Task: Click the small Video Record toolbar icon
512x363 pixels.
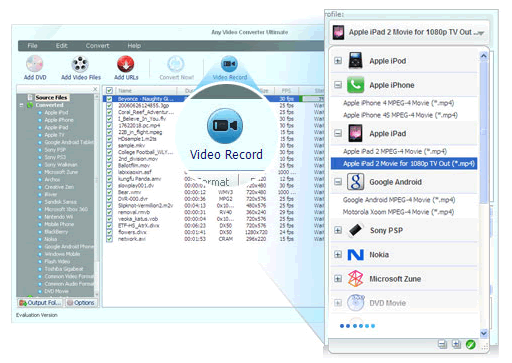Action: pos(229,64)
